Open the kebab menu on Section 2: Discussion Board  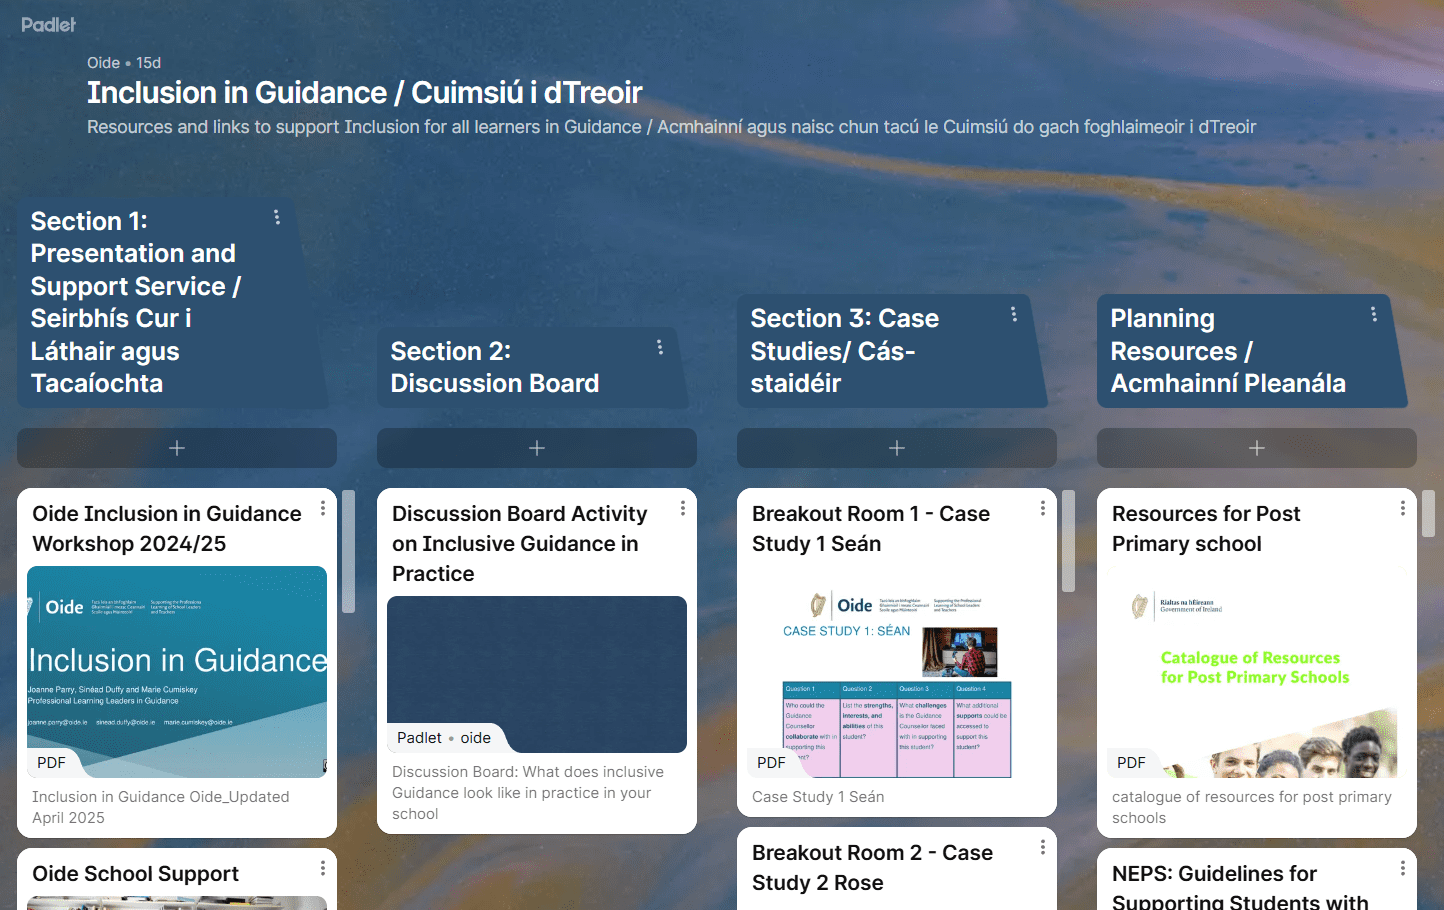pyautogui.click(x=660, y=347)
